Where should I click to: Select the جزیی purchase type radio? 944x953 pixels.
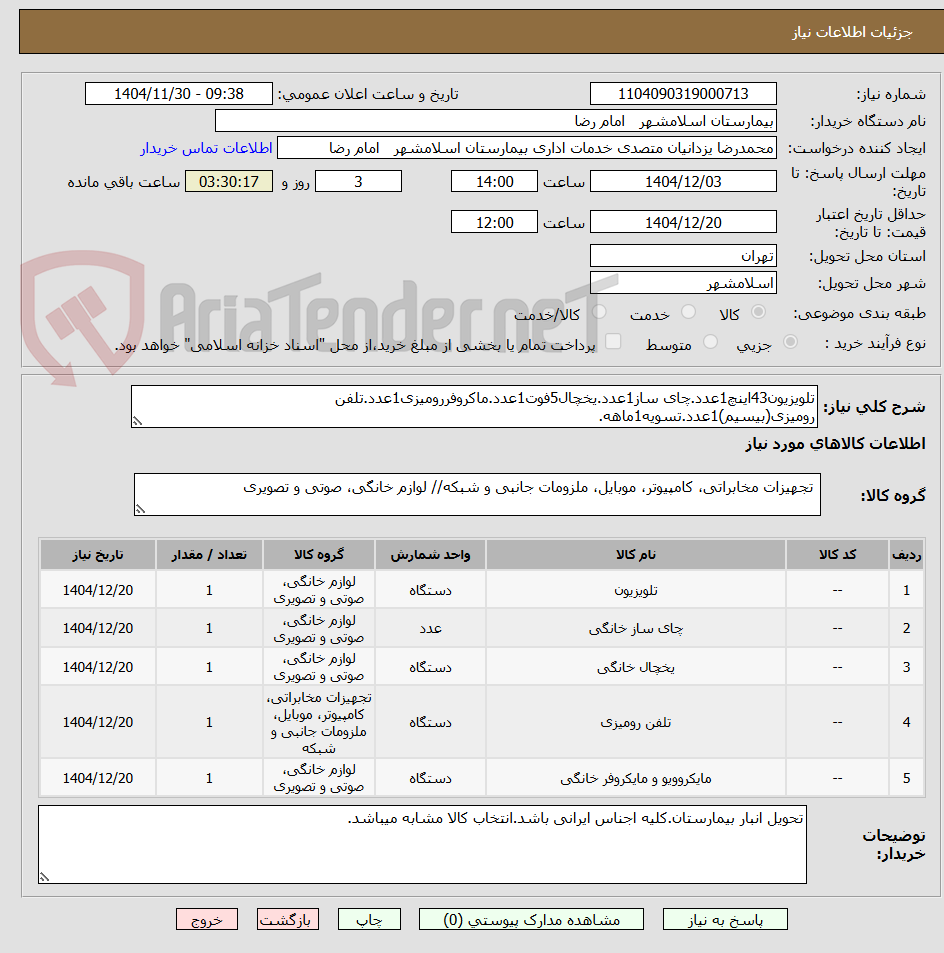(x=790, y=342)
